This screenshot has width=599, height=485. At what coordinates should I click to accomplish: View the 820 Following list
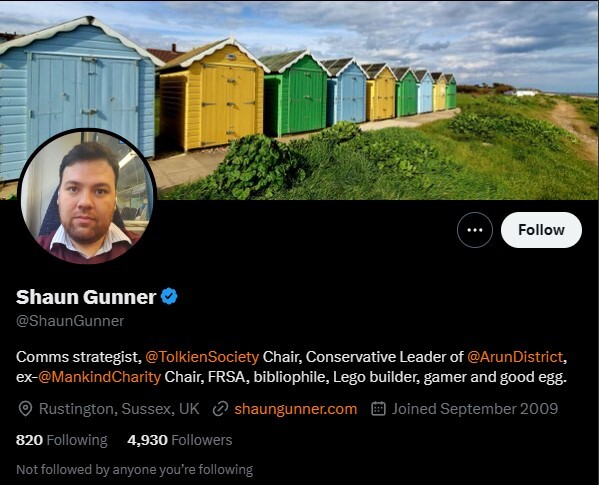pyautogui.click(x=62, y=440)
